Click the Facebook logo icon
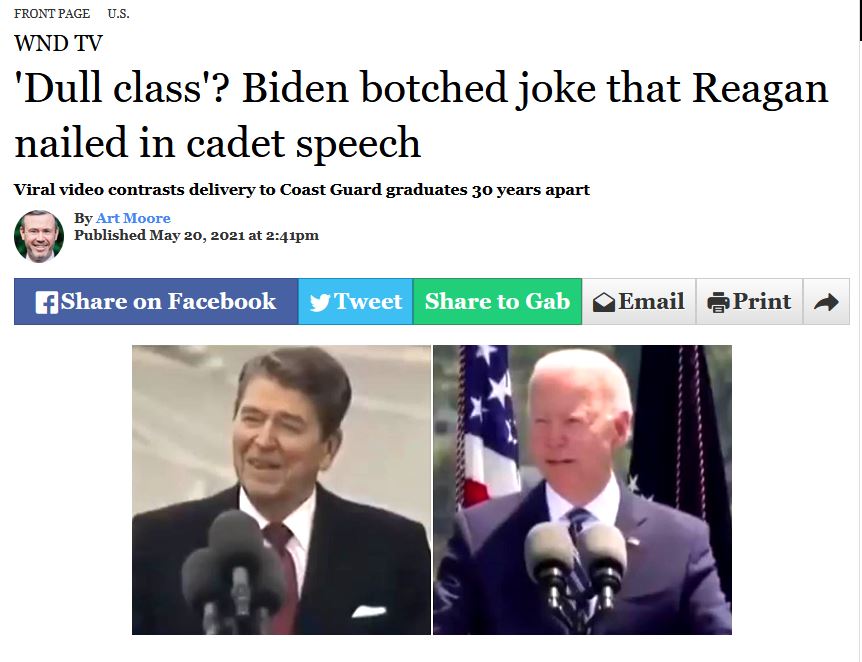This screenshot has width=862, height=662. [47, 302]
